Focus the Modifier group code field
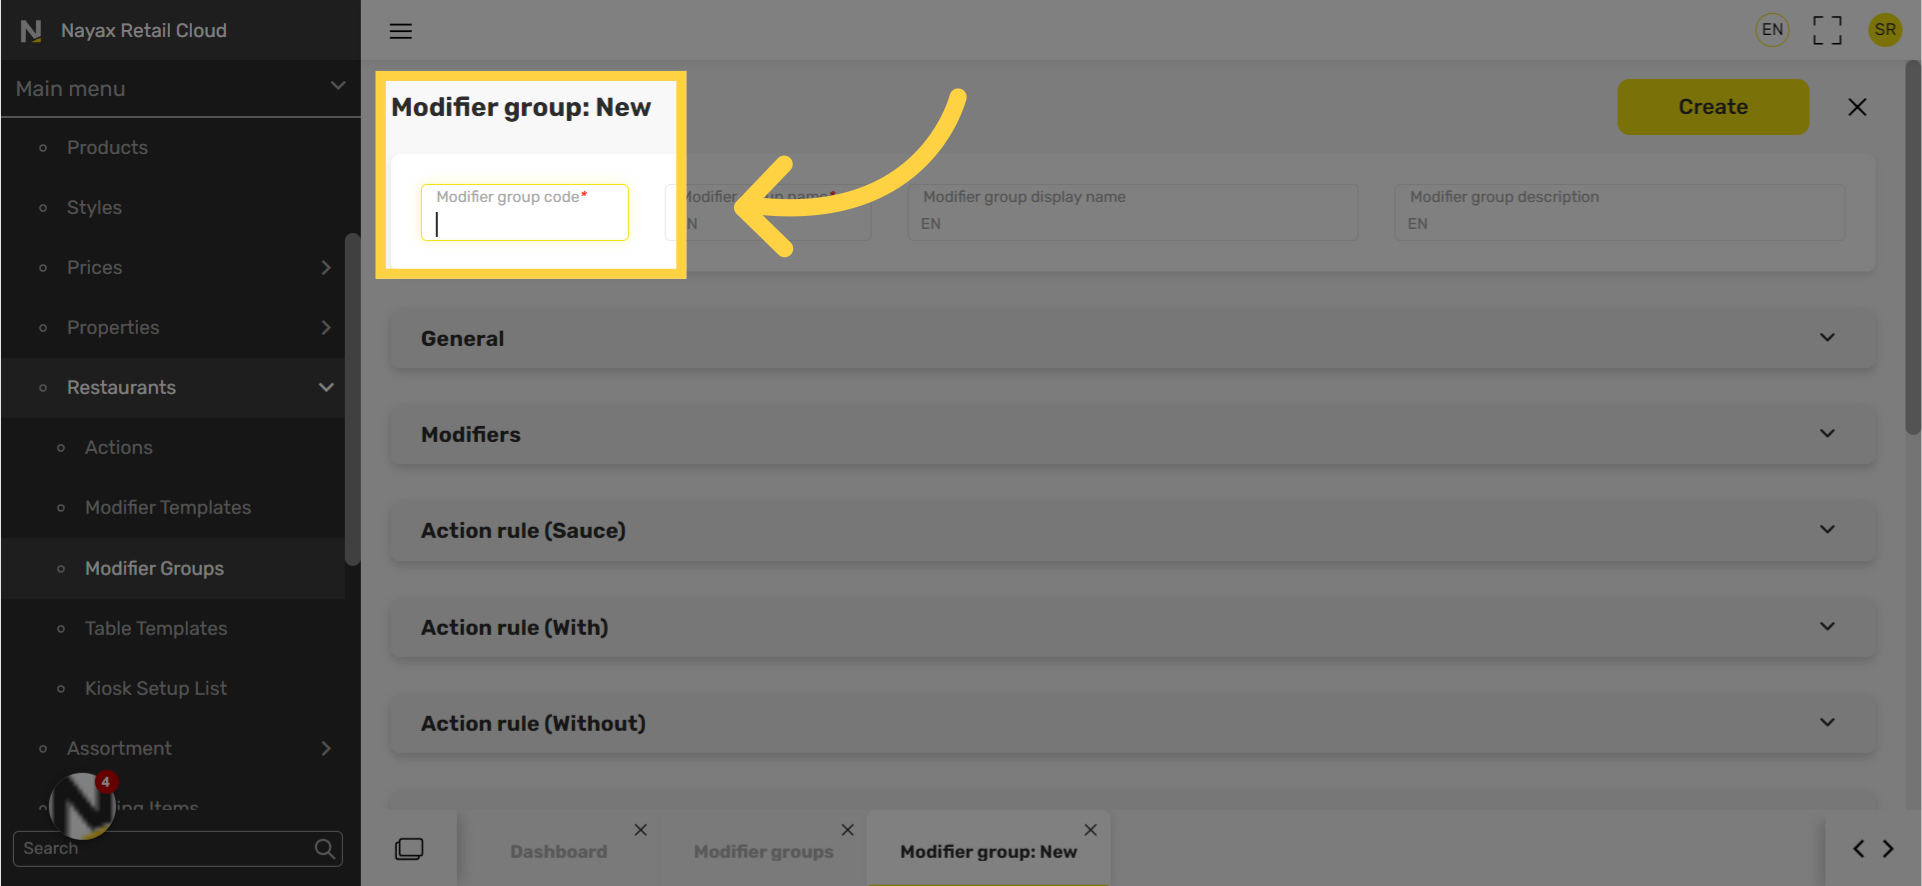 tap(525, 212)
